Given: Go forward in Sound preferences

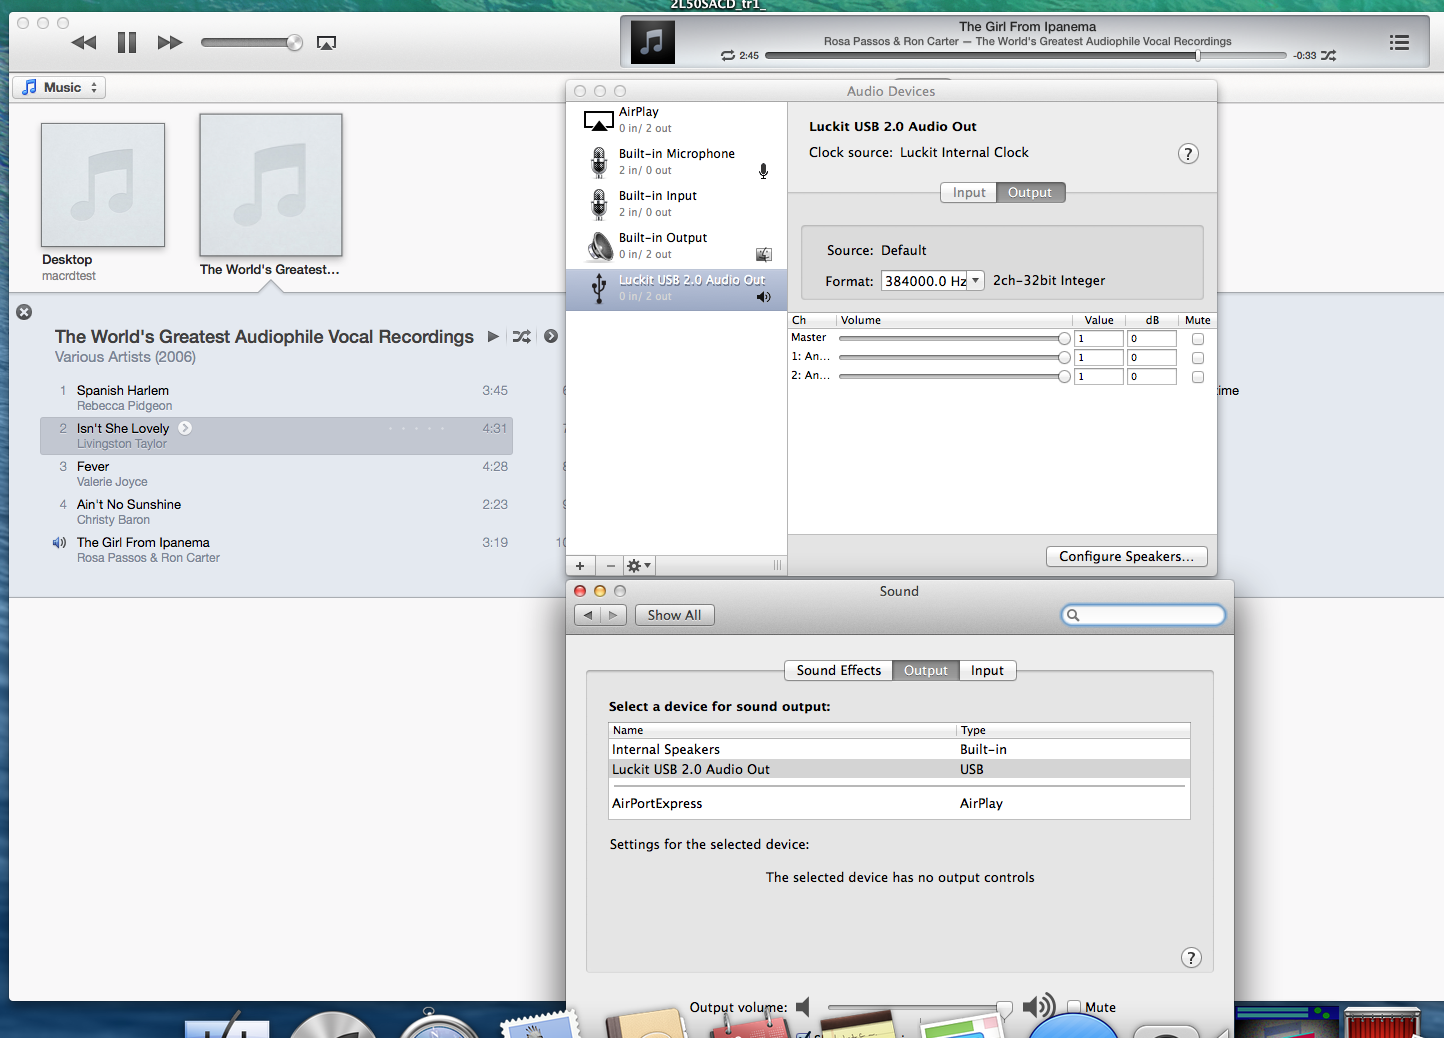Looking at the screenshot, I should pos(614,615).
